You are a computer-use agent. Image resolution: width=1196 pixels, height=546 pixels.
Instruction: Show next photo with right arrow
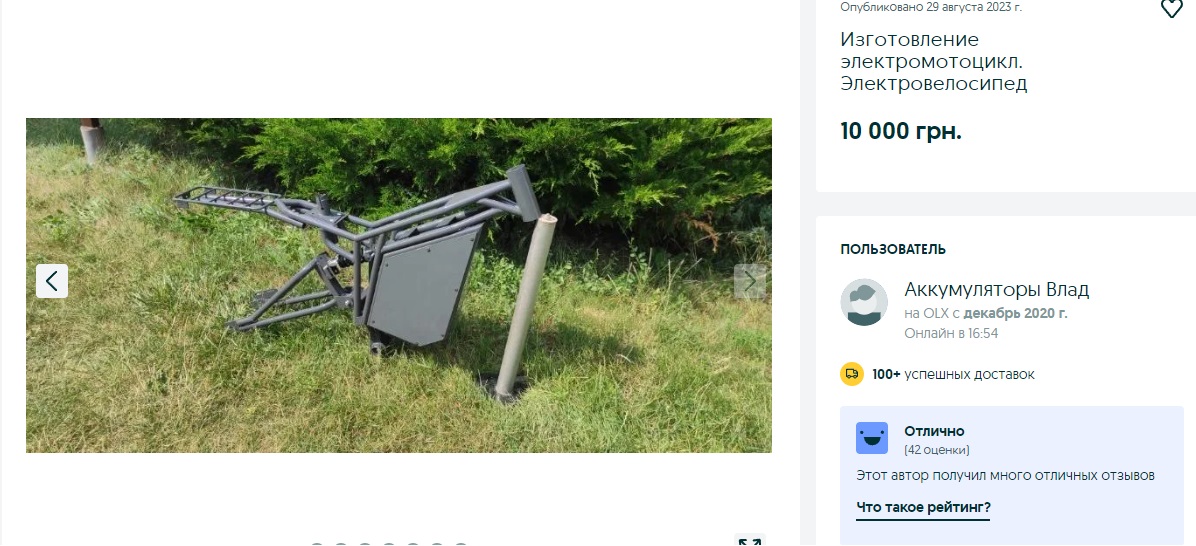[x=750, y=281]
